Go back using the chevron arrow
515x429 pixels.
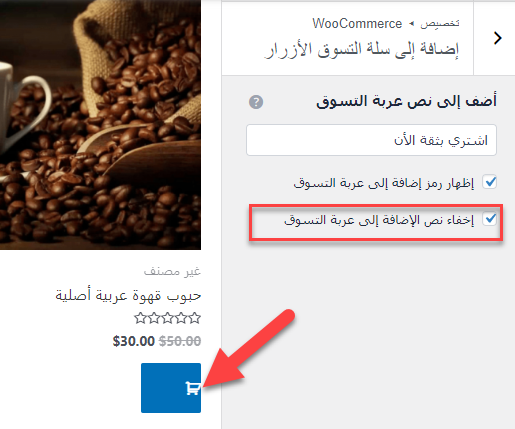point(498,38)
